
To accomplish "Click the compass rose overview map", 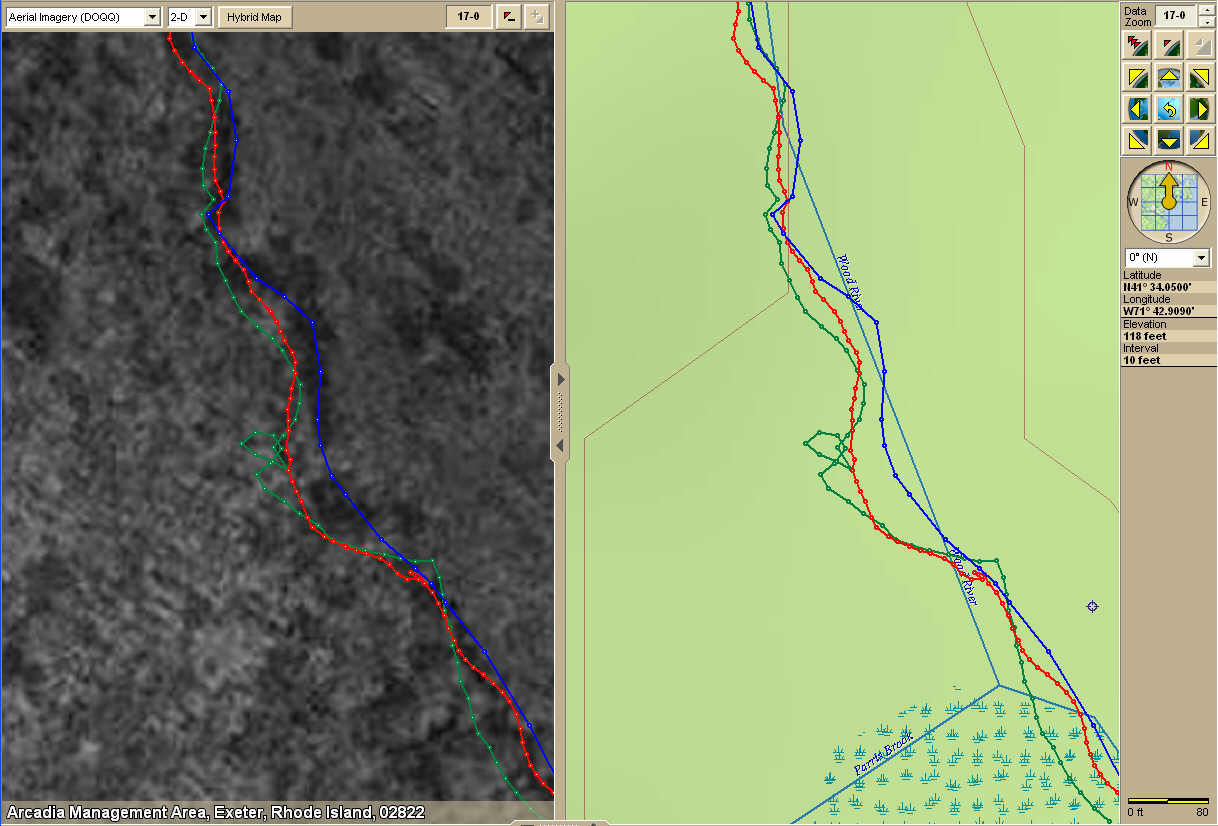I will coord(1168,201).
